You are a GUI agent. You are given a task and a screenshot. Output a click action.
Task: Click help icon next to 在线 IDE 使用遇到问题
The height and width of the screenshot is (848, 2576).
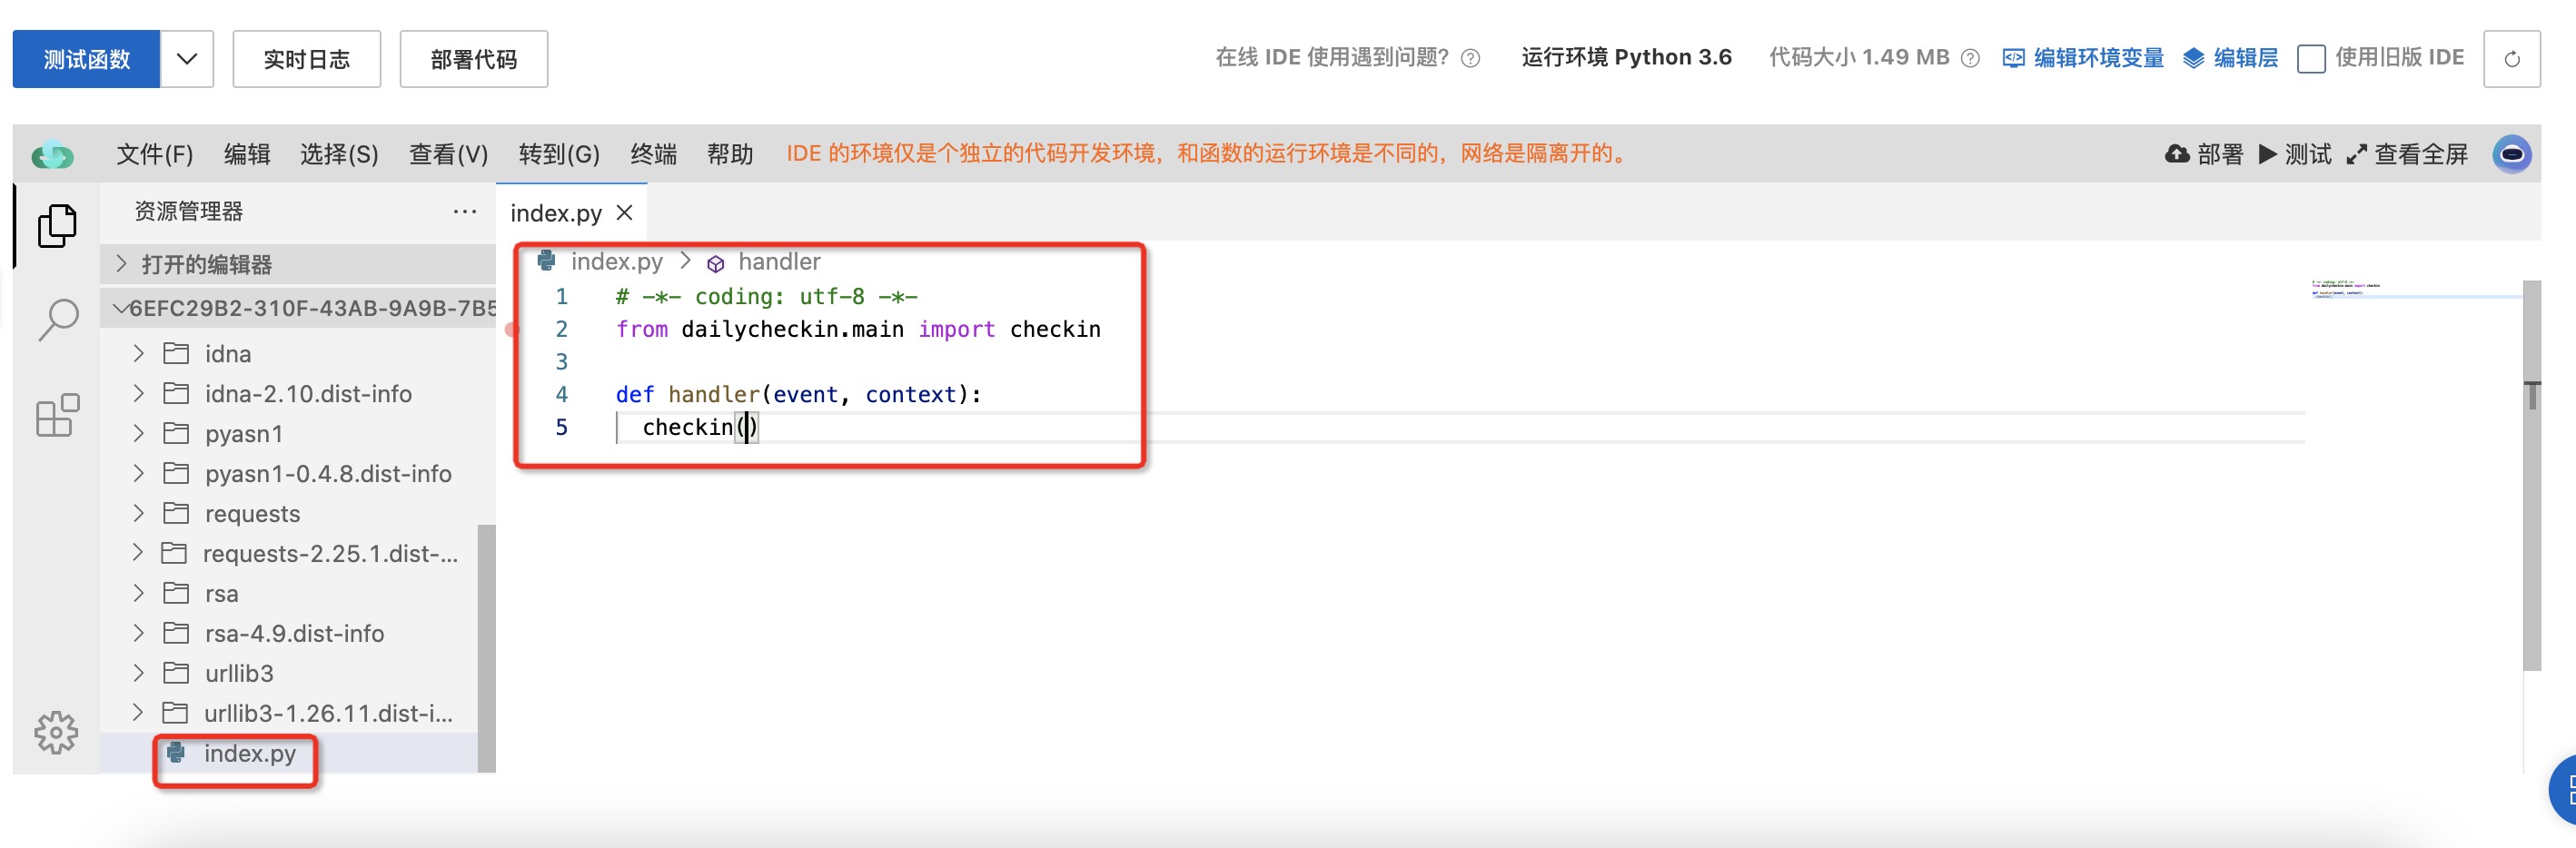click(1470, 58)
